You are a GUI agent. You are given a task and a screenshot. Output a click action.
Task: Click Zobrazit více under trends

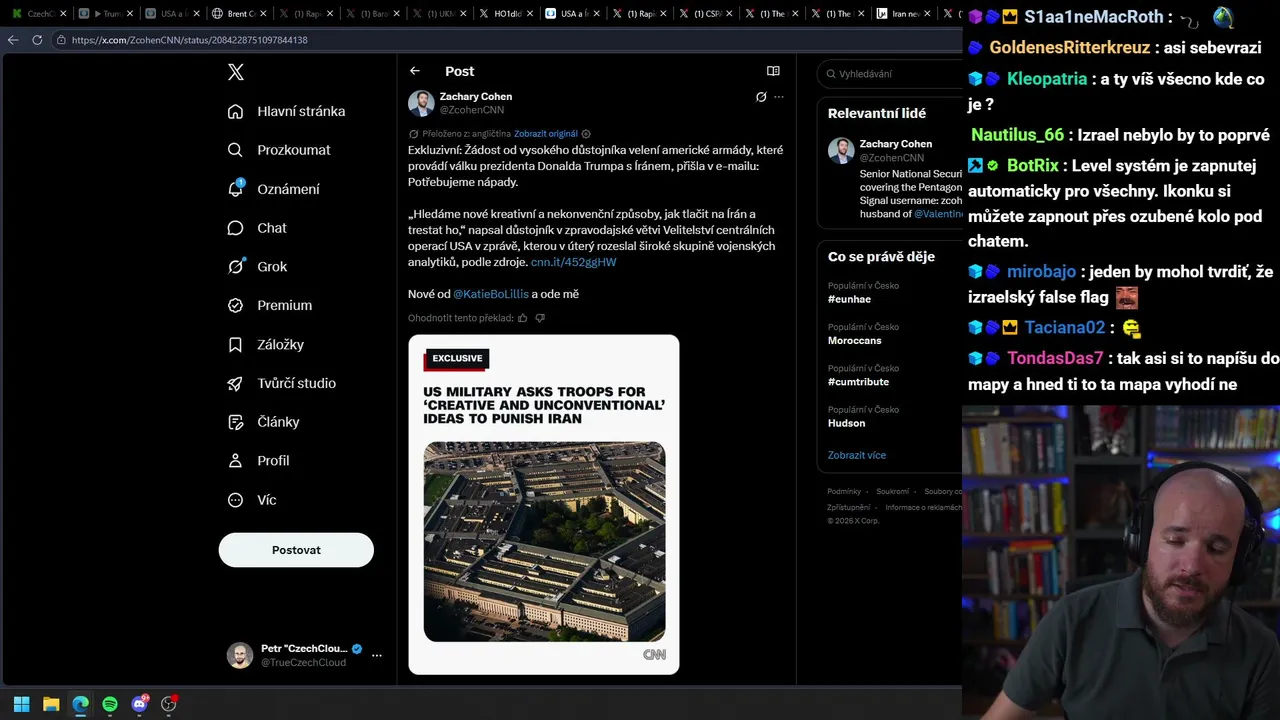[x=857, y=455]
